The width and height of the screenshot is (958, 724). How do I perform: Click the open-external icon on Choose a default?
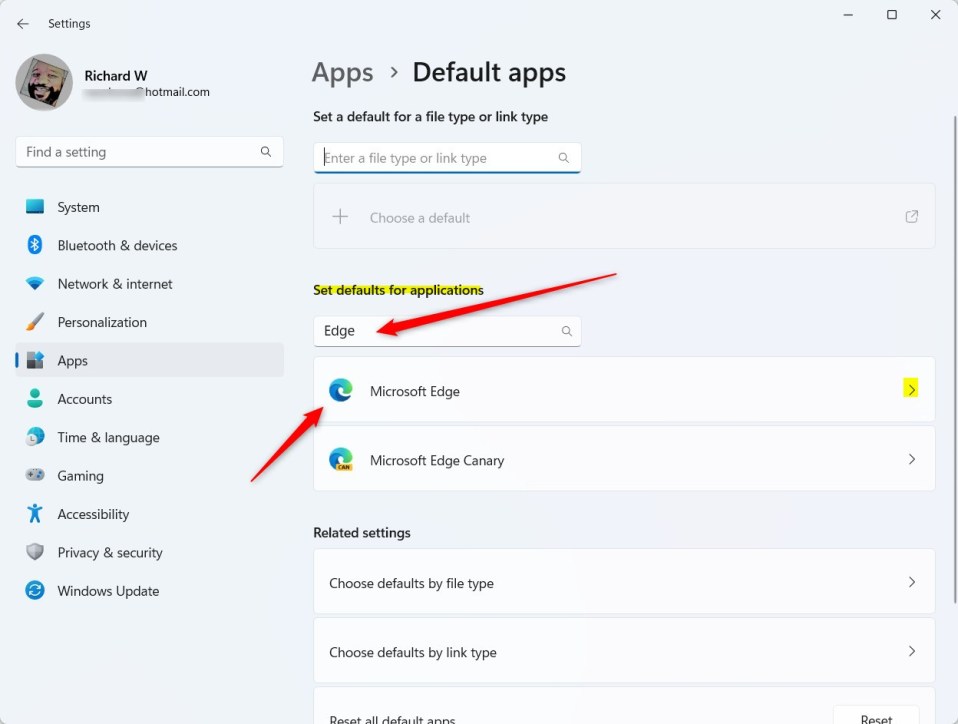point(912,216)
